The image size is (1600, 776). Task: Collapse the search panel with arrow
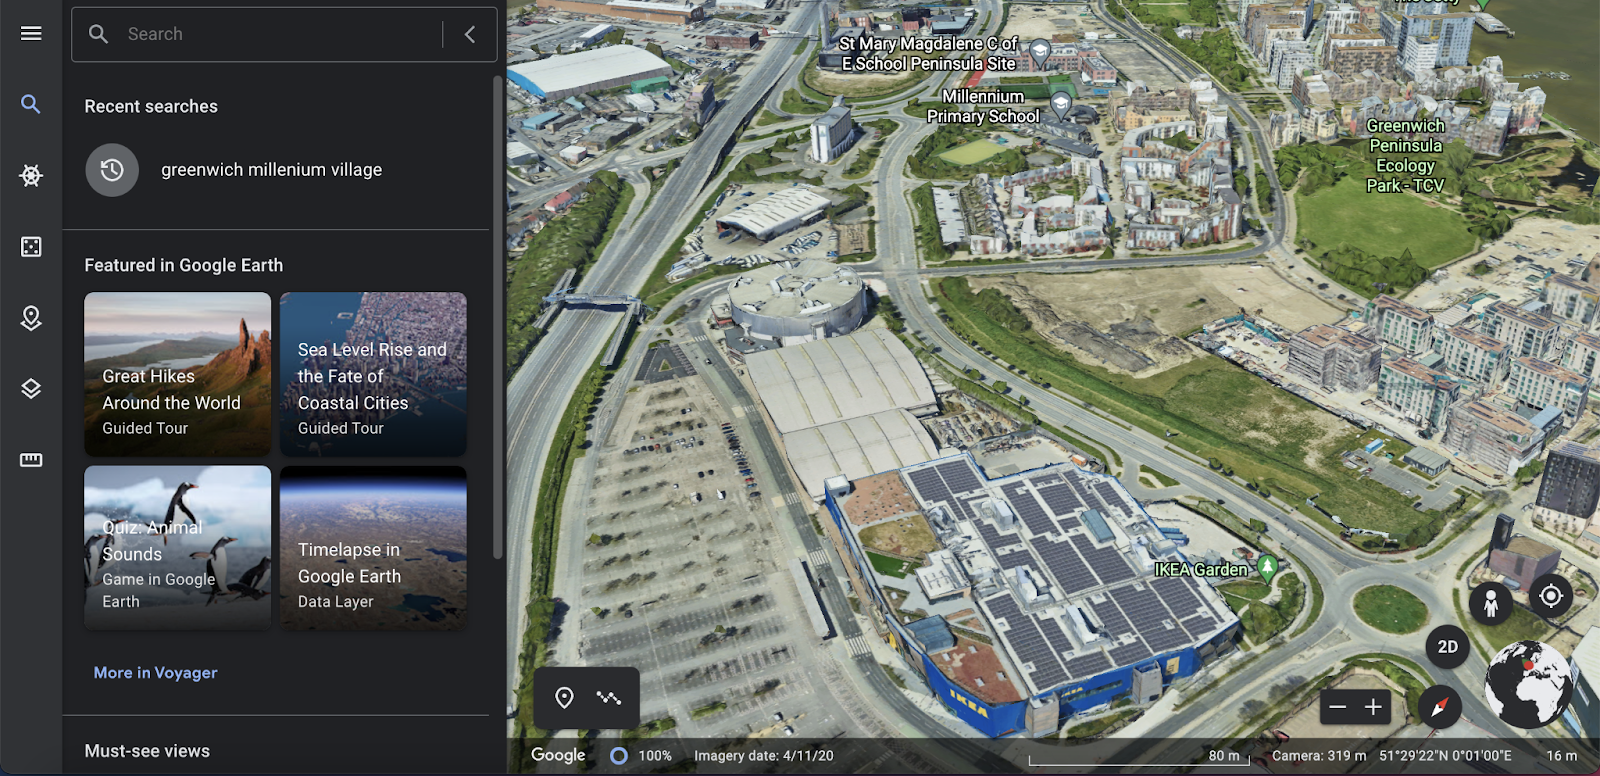pyautogui.click(x=470, y=34)
